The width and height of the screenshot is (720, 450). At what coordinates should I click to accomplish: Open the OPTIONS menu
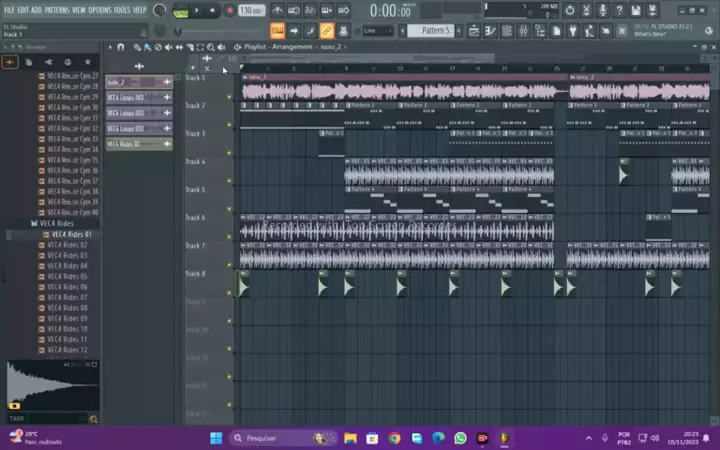tap(100, 9)
